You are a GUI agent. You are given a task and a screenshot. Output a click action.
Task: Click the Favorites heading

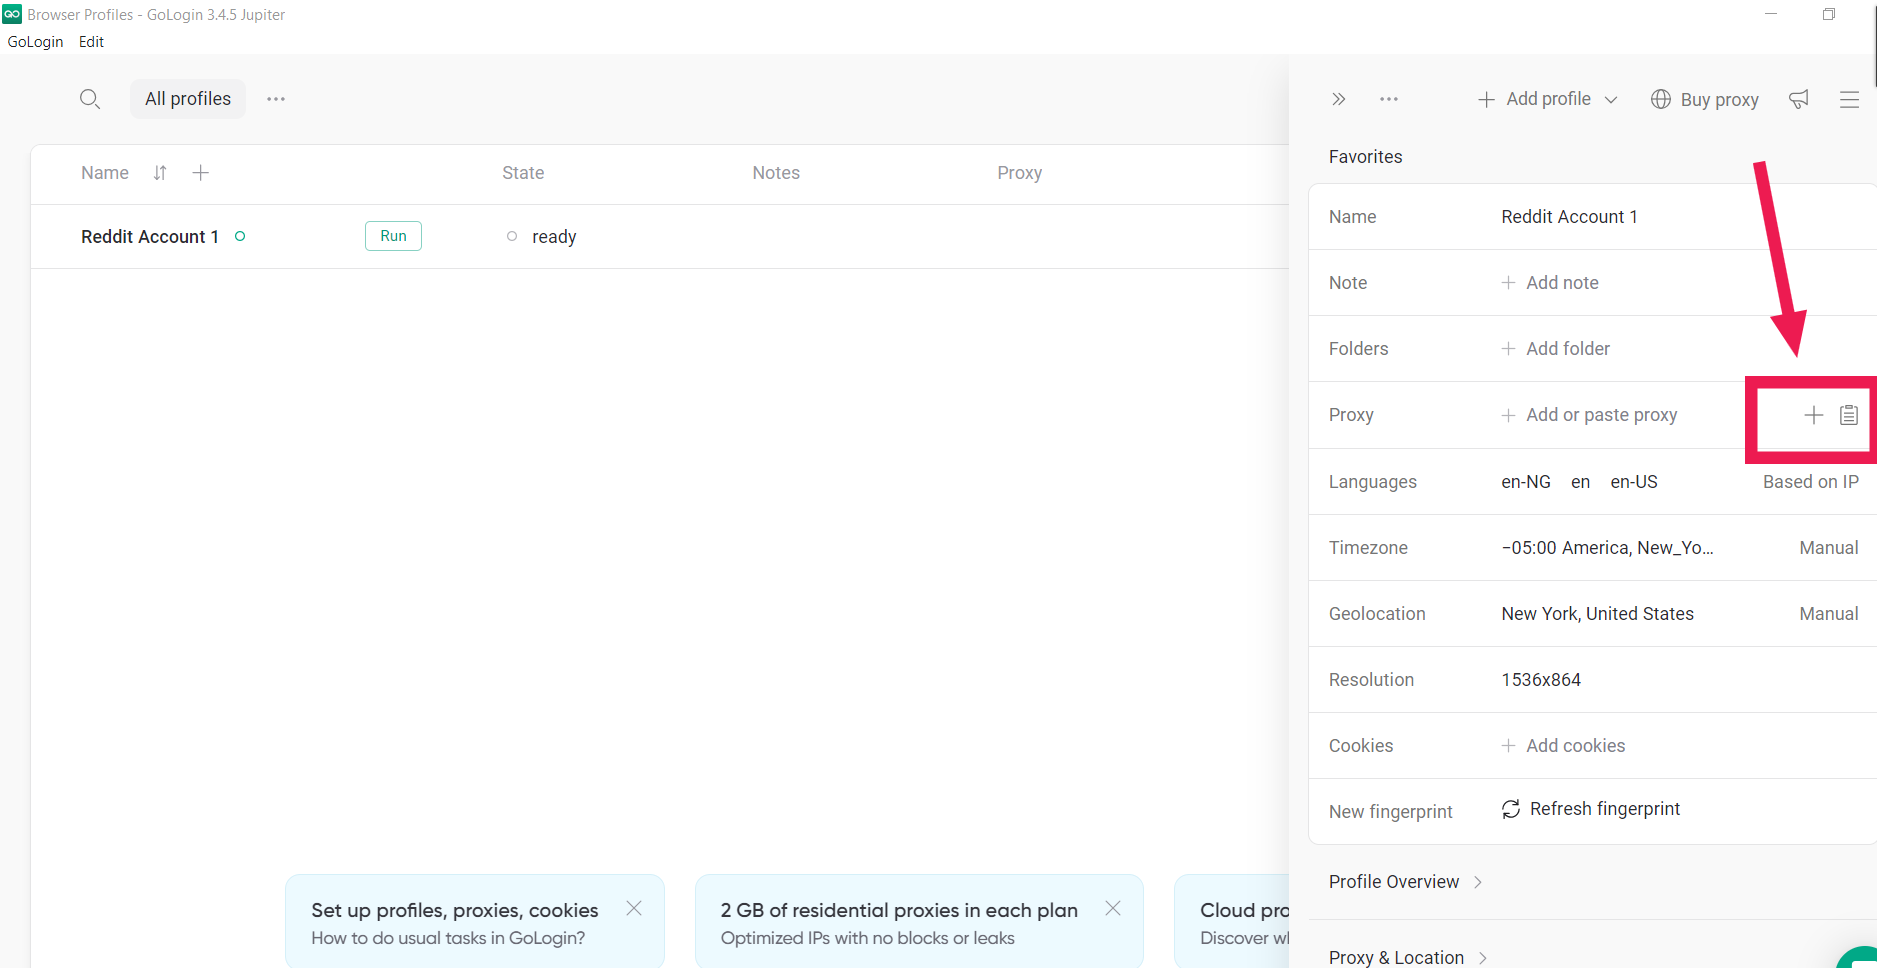pyautogui.click(x=1365, y=157)
